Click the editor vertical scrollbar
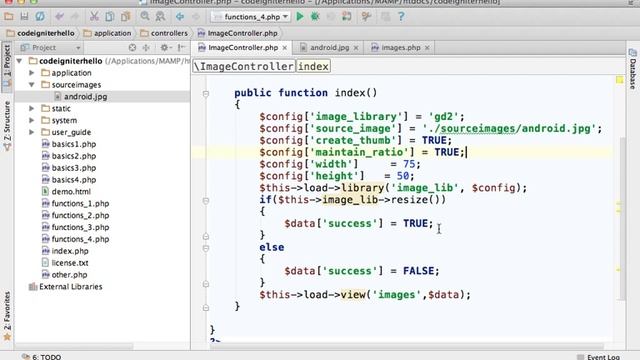640x360 pixels. (x=622, y=218)
